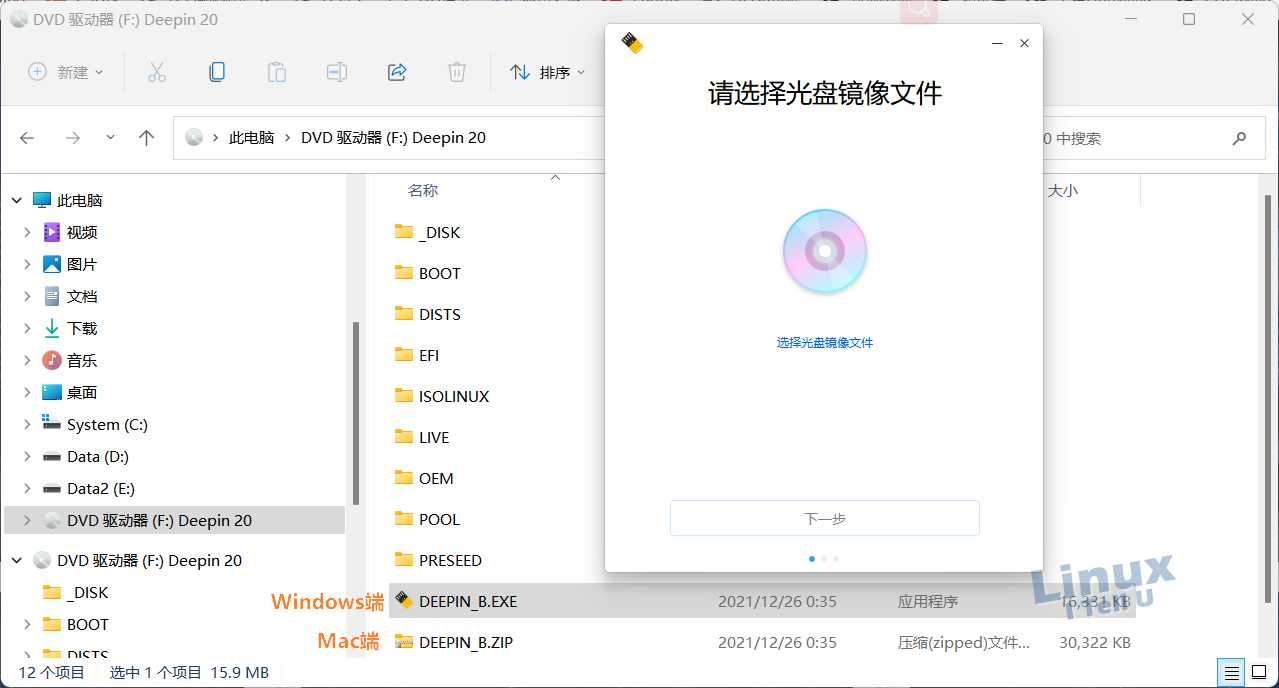Click the 名称 column header

pyautogui.click(x=423, y=190)
